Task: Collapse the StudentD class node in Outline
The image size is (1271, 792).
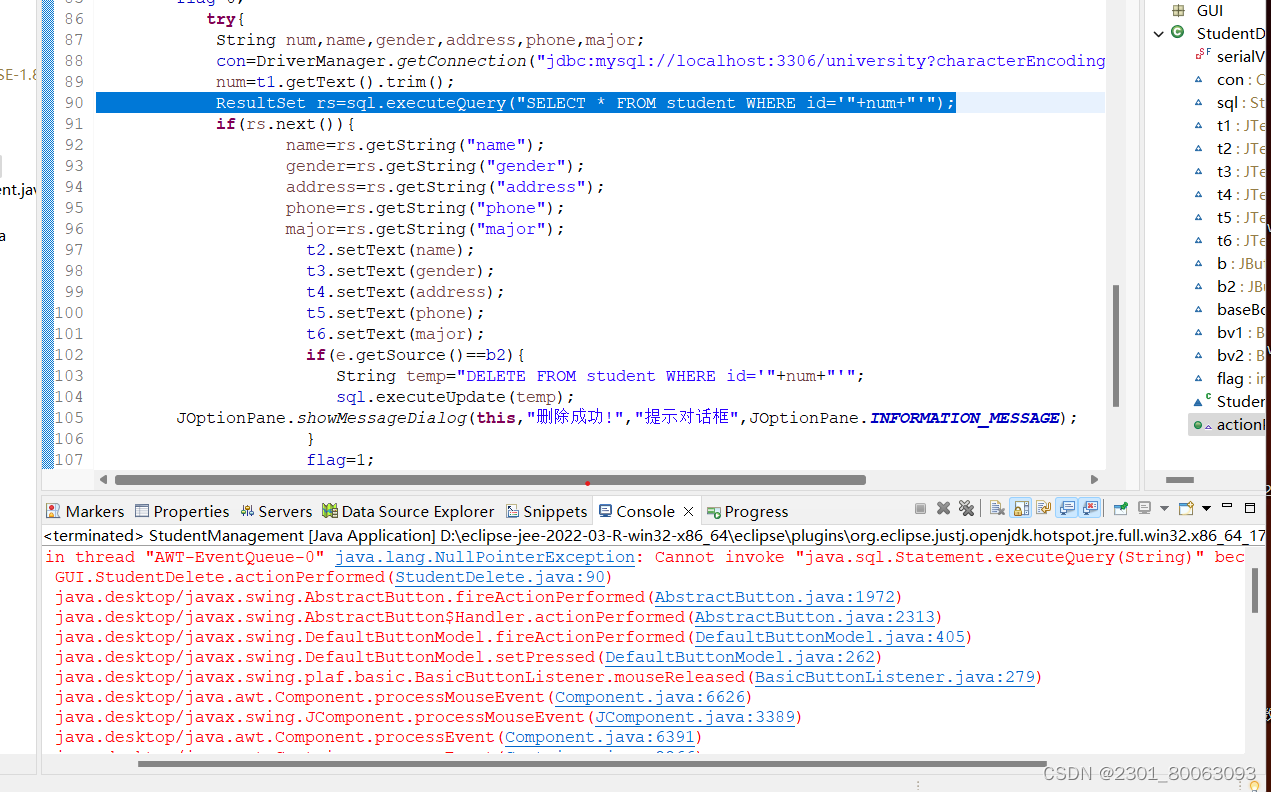Action: pyautogui.click(x=1158, y=32)
